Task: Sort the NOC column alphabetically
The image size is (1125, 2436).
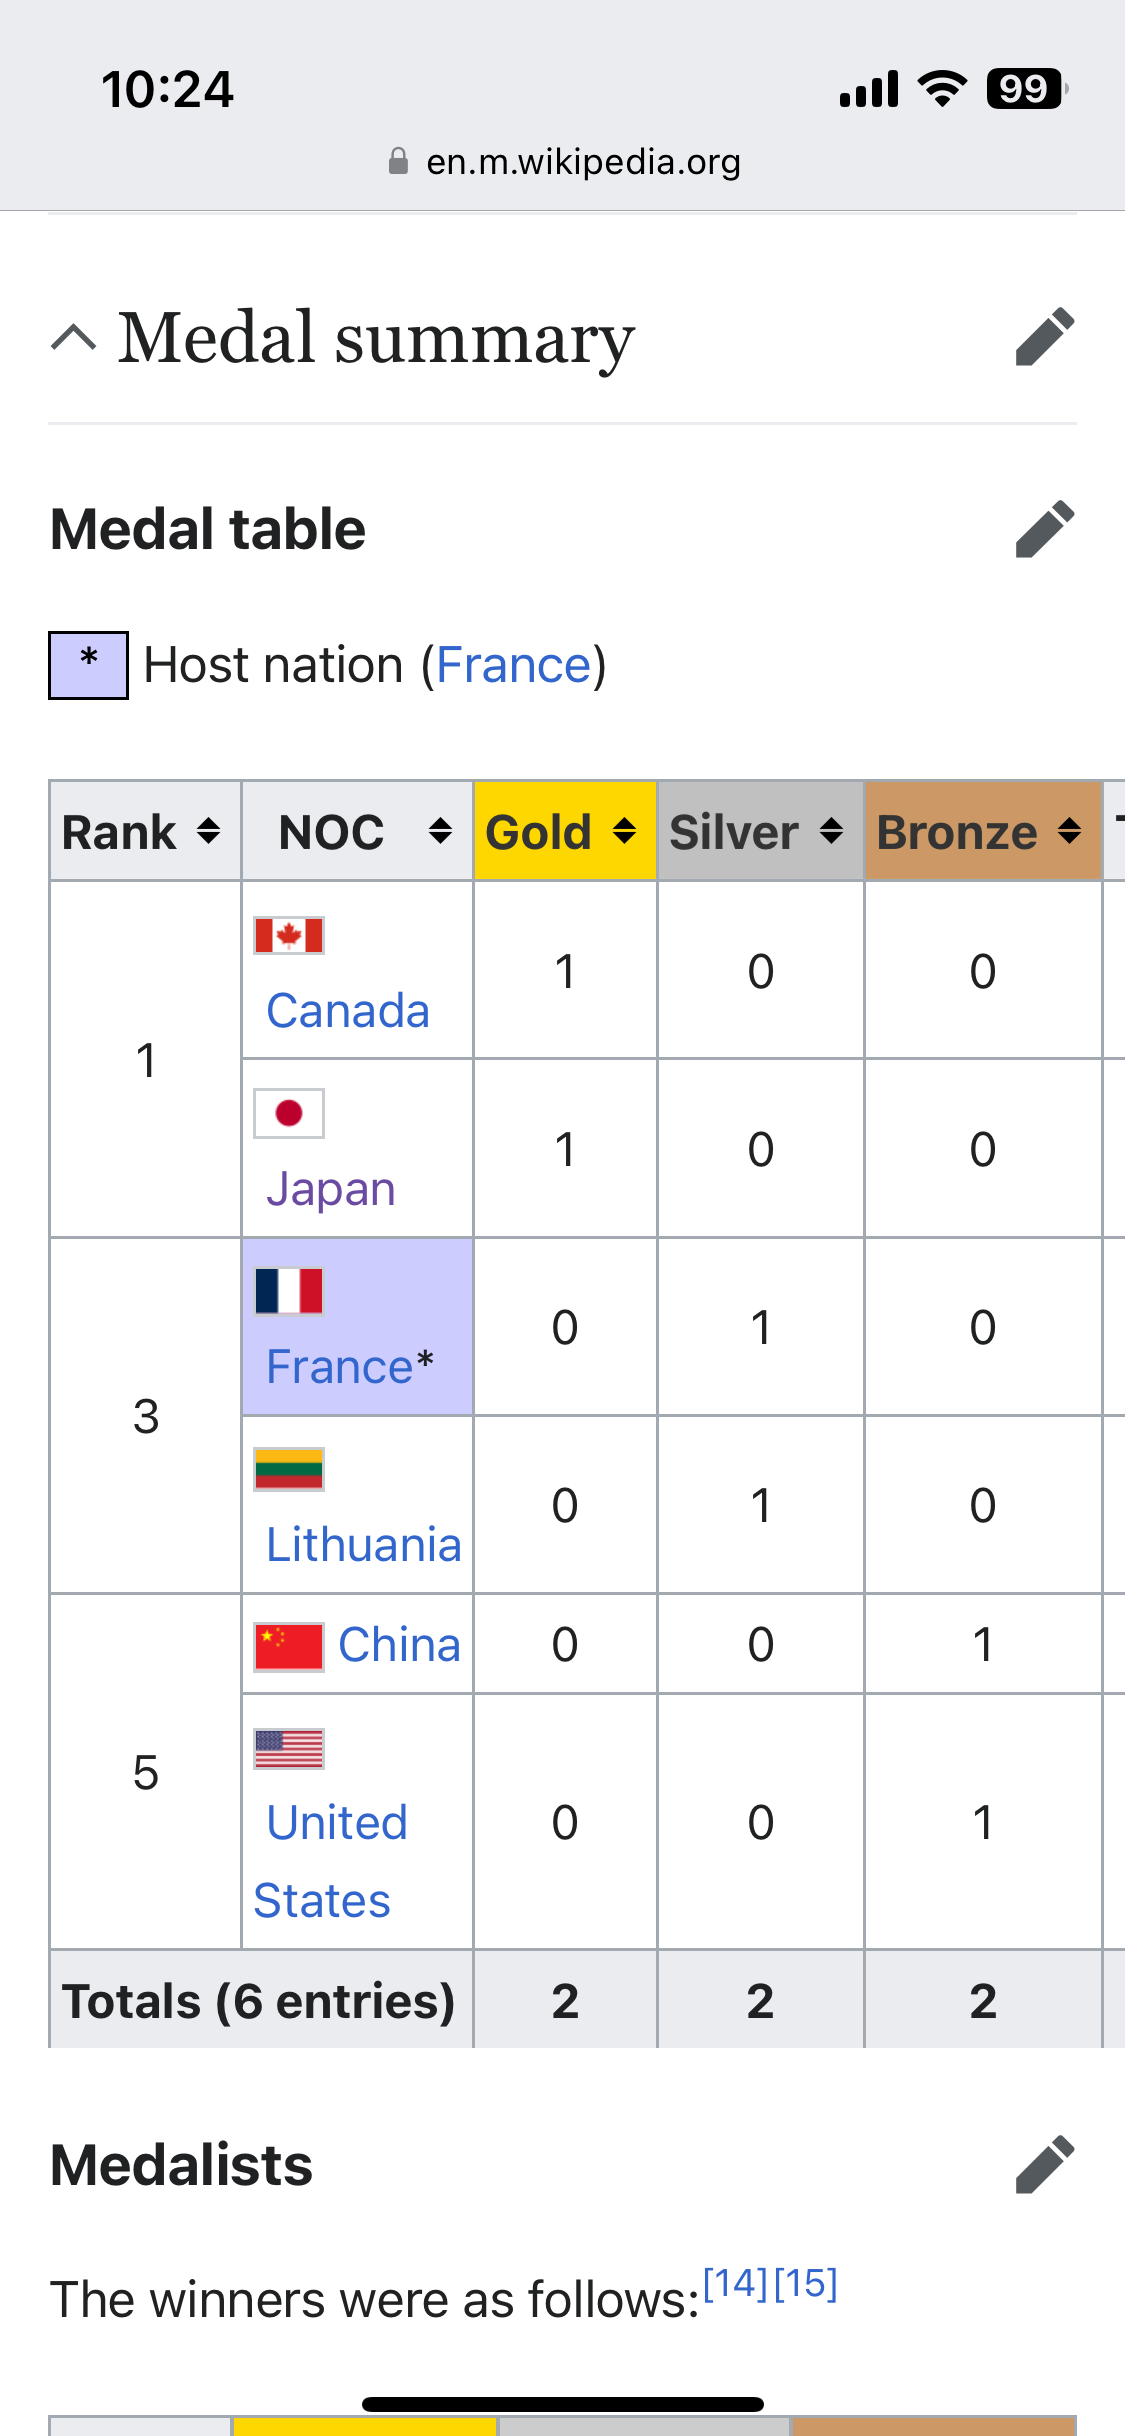Action: coord(440,831)
